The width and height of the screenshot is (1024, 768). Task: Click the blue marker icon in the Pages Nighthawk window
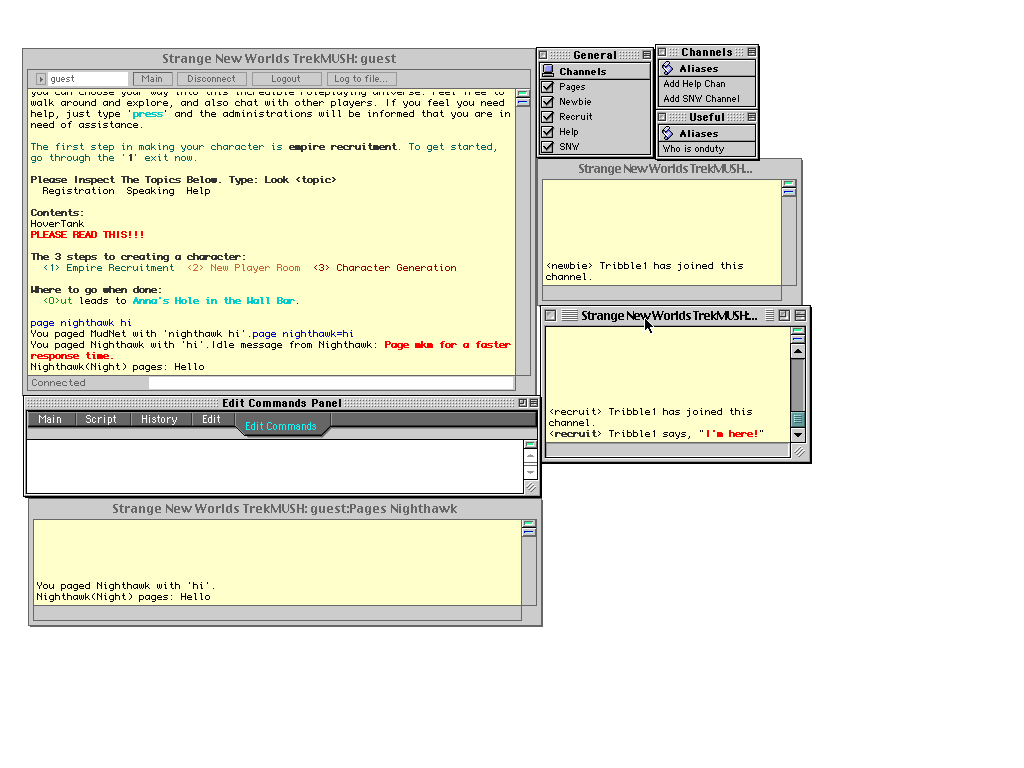point(529,532)
